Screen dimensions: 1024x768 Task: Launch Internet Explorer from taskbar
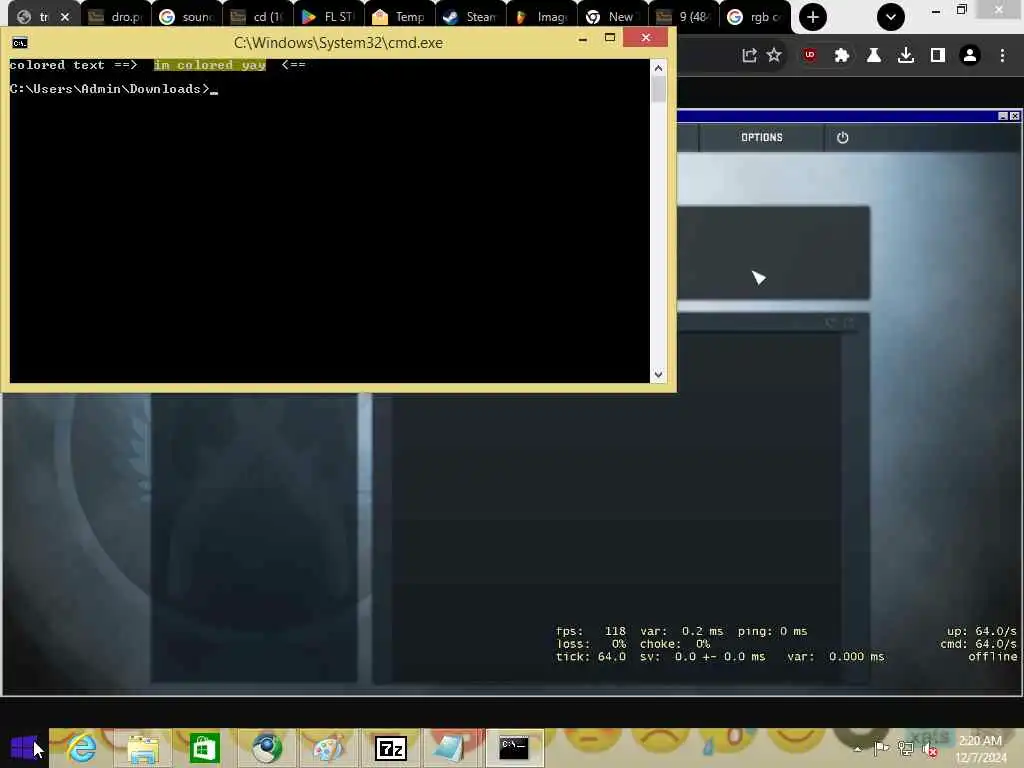point(82,748)
